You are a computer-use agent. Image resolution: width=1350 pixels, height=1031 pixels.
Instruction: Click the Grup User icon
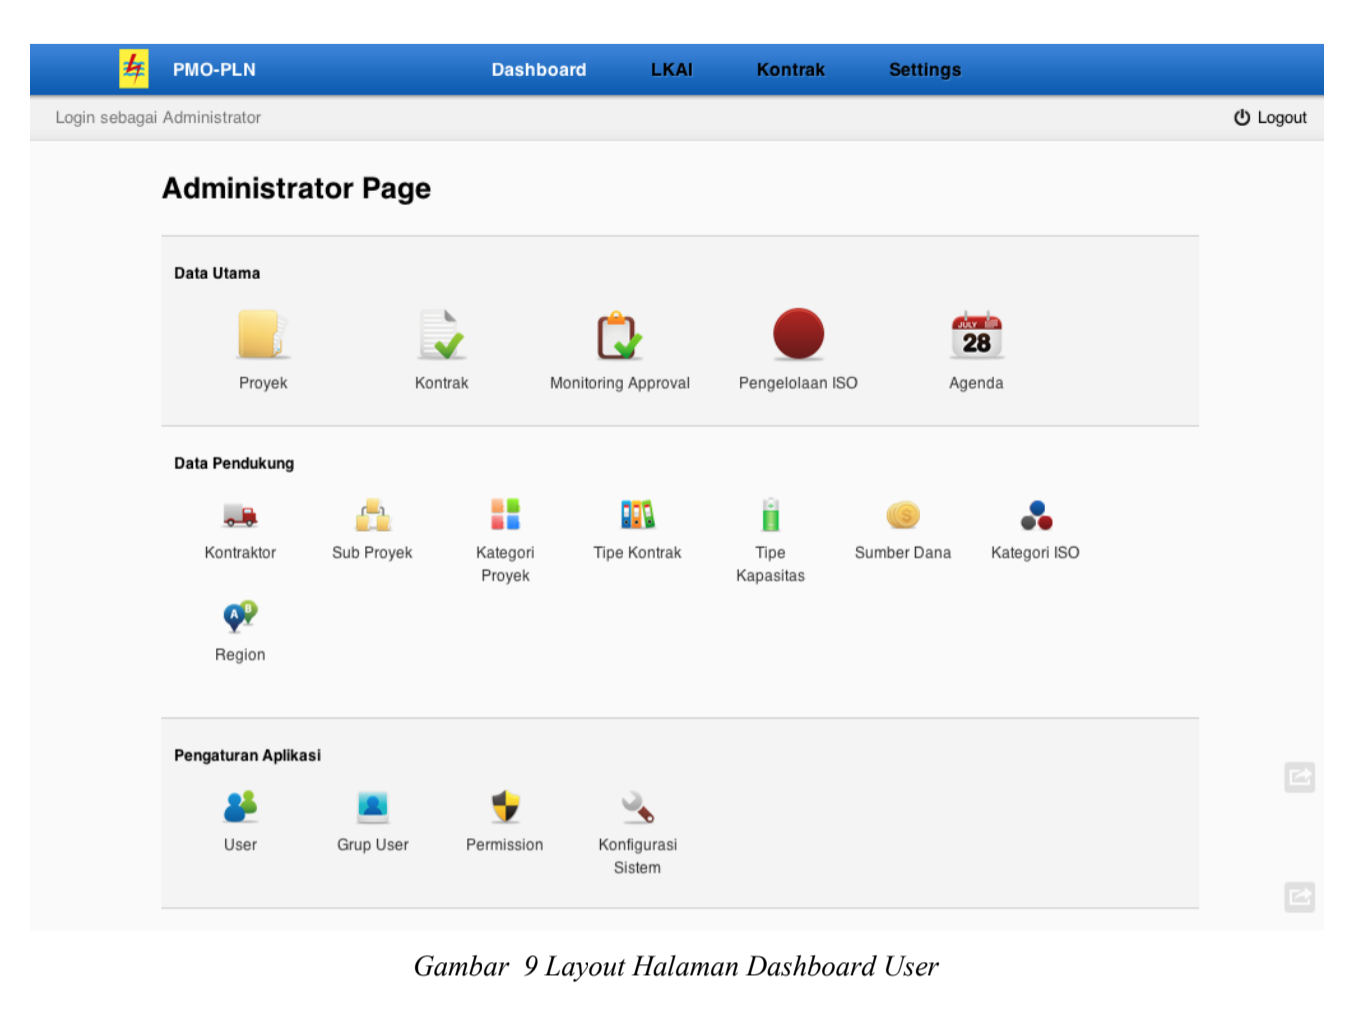tap(372, 807)
